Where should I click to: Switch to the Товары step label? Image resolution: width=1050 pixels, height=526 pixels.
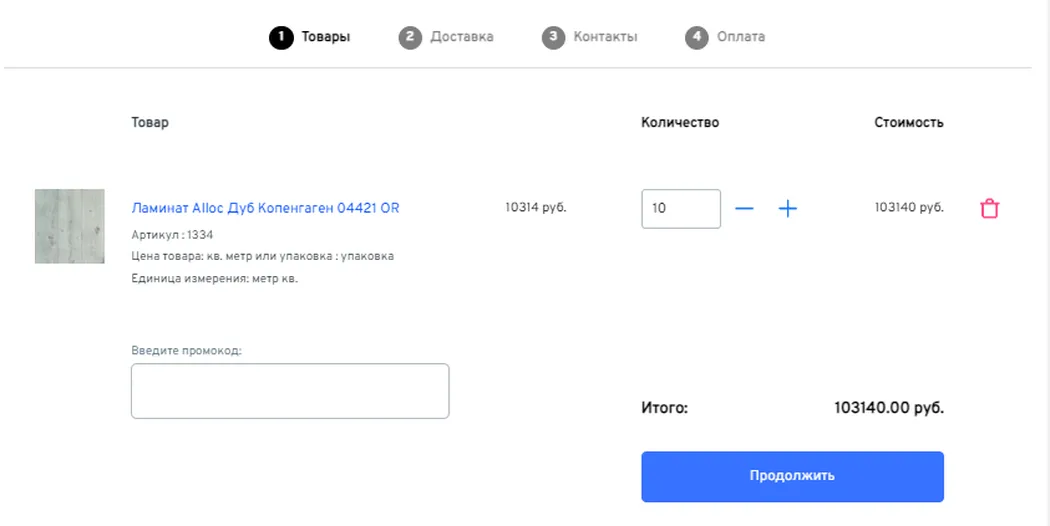pos(326,37)
